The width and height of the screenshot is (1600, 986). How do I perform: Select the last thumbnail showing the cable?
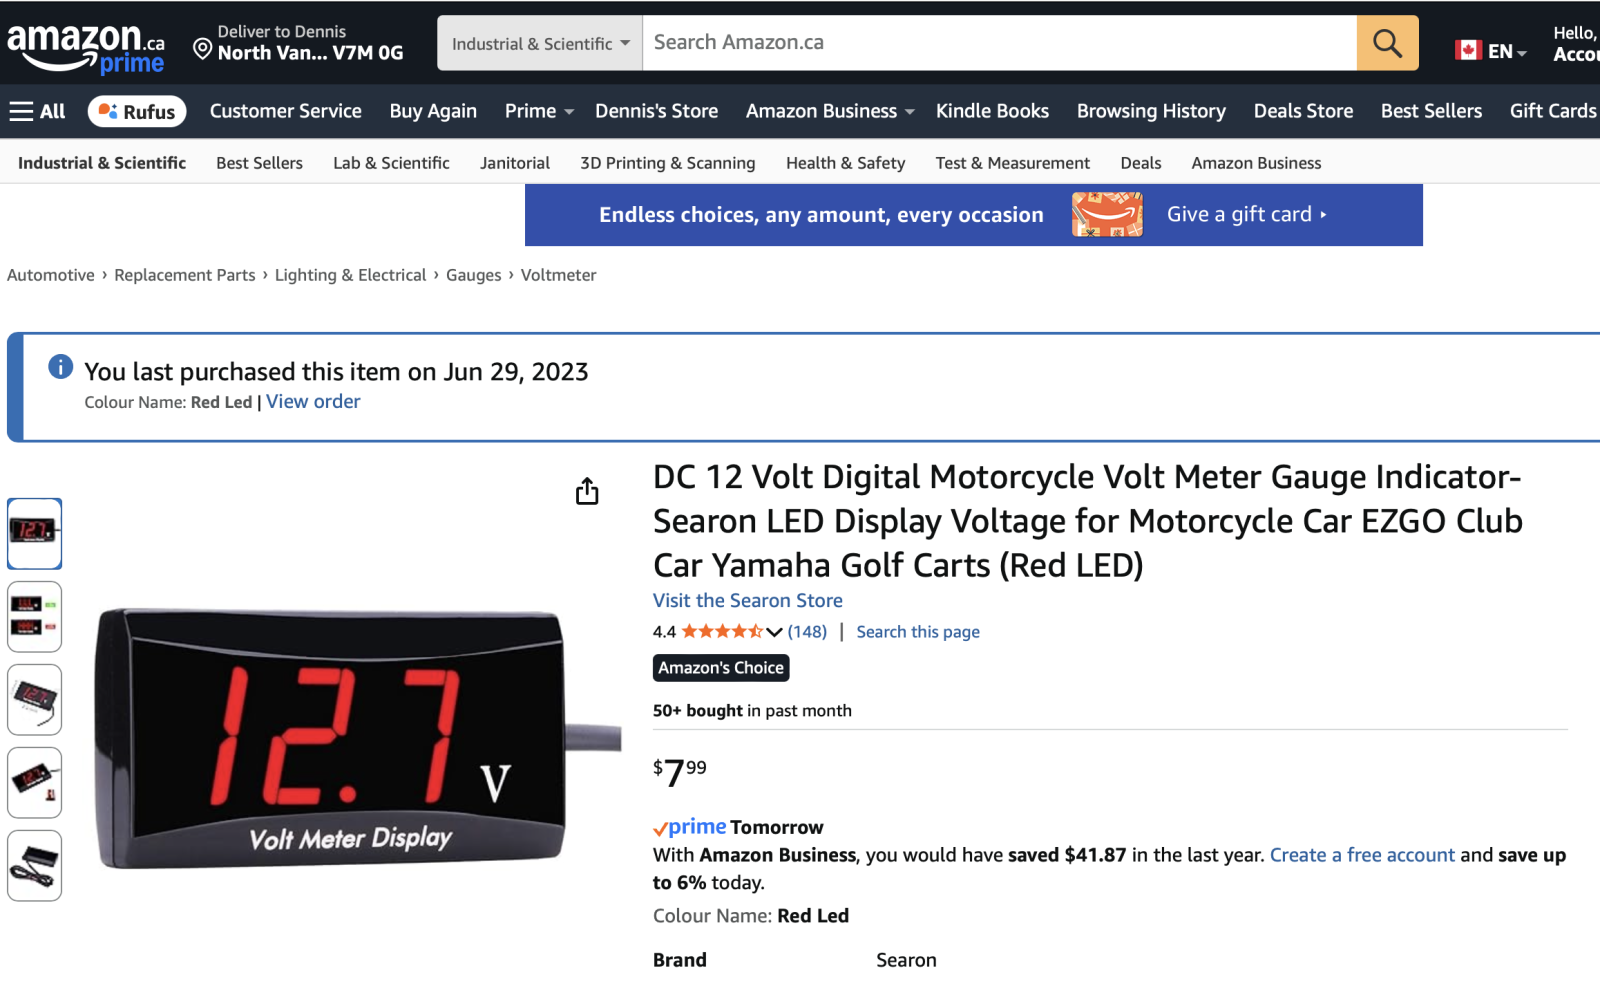pos(35,865)
